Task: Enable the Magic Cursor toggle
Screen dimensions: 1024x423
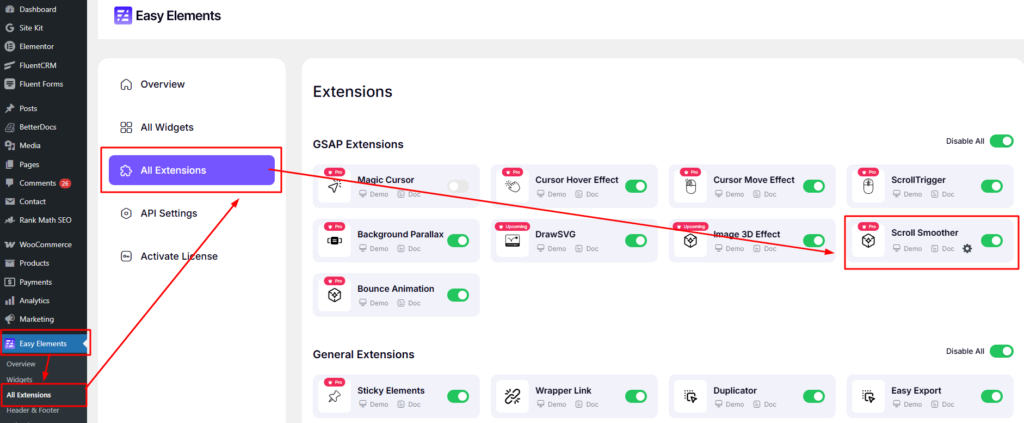Action: point(458,186)
